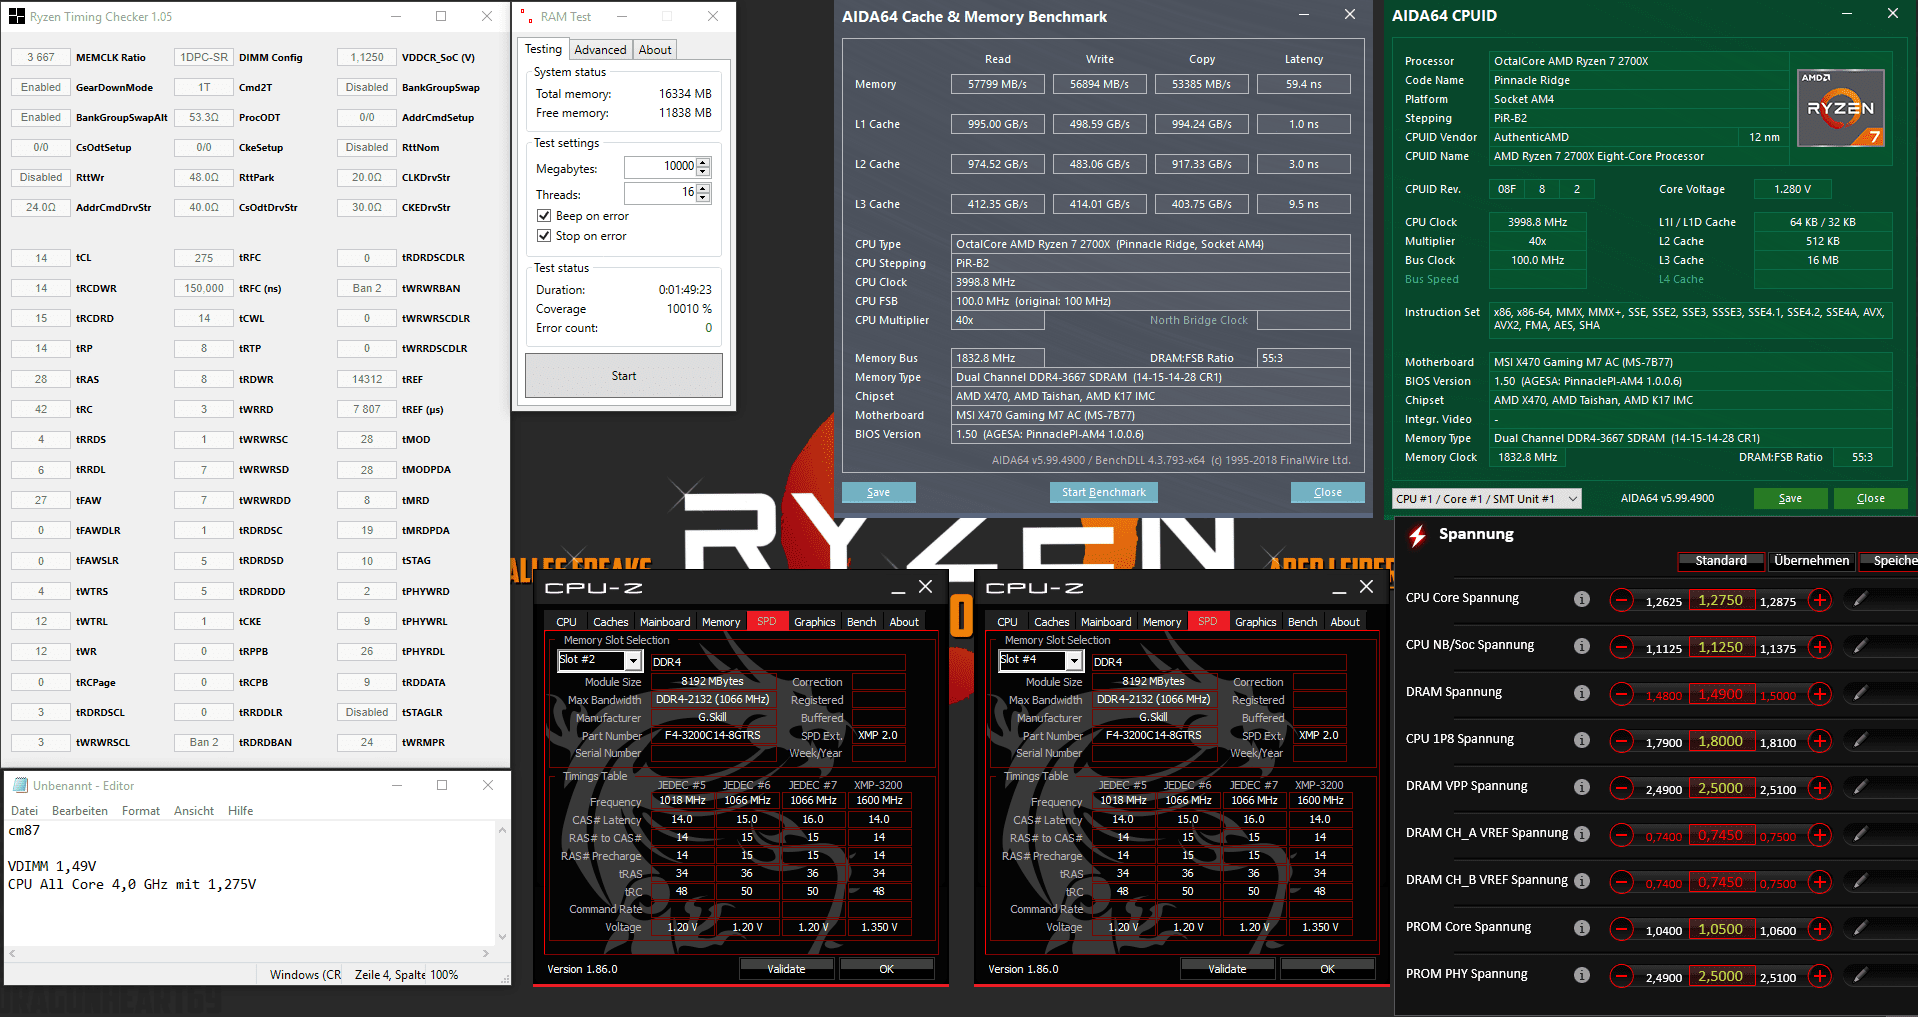Switch to Advanced tab in RAM Test
Viewport: 1918px width, 1017px height.
(600, 50)
